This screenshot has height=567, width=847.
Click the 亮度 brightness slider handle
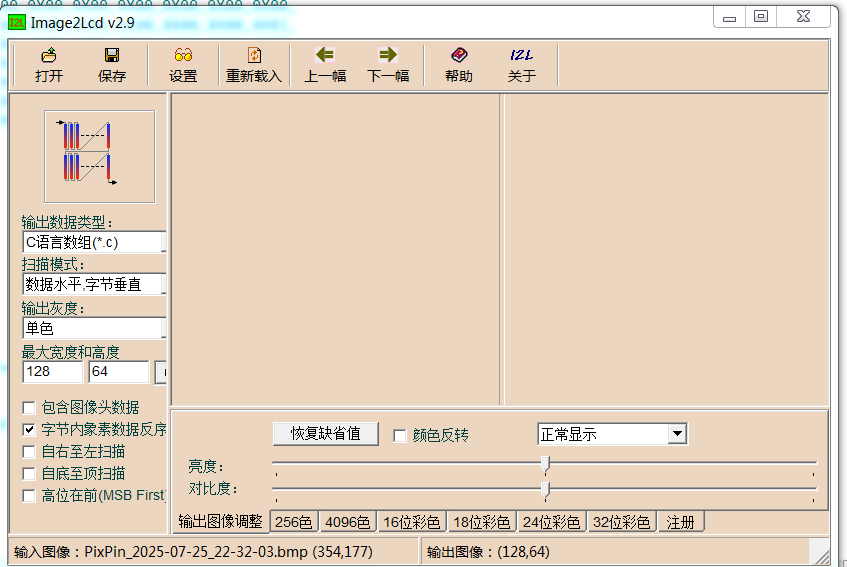point(546,464)
